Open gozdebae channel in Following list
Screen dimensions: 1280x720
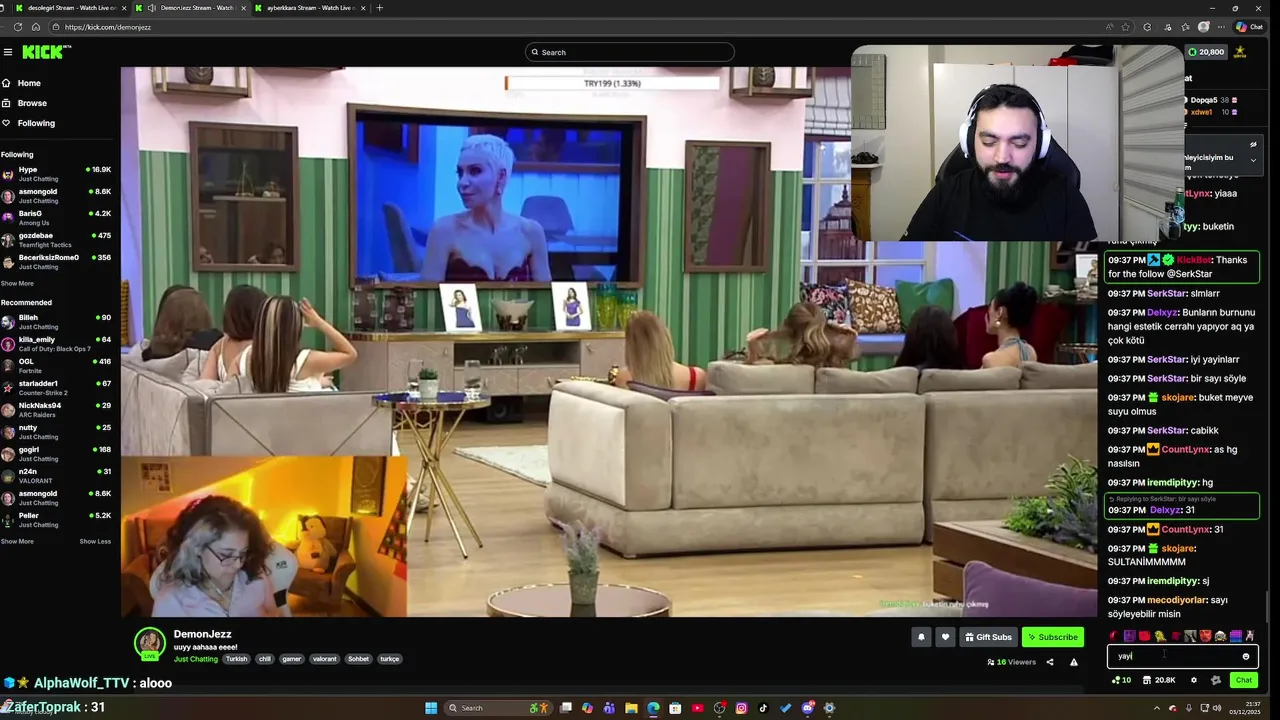click(56, 240)
